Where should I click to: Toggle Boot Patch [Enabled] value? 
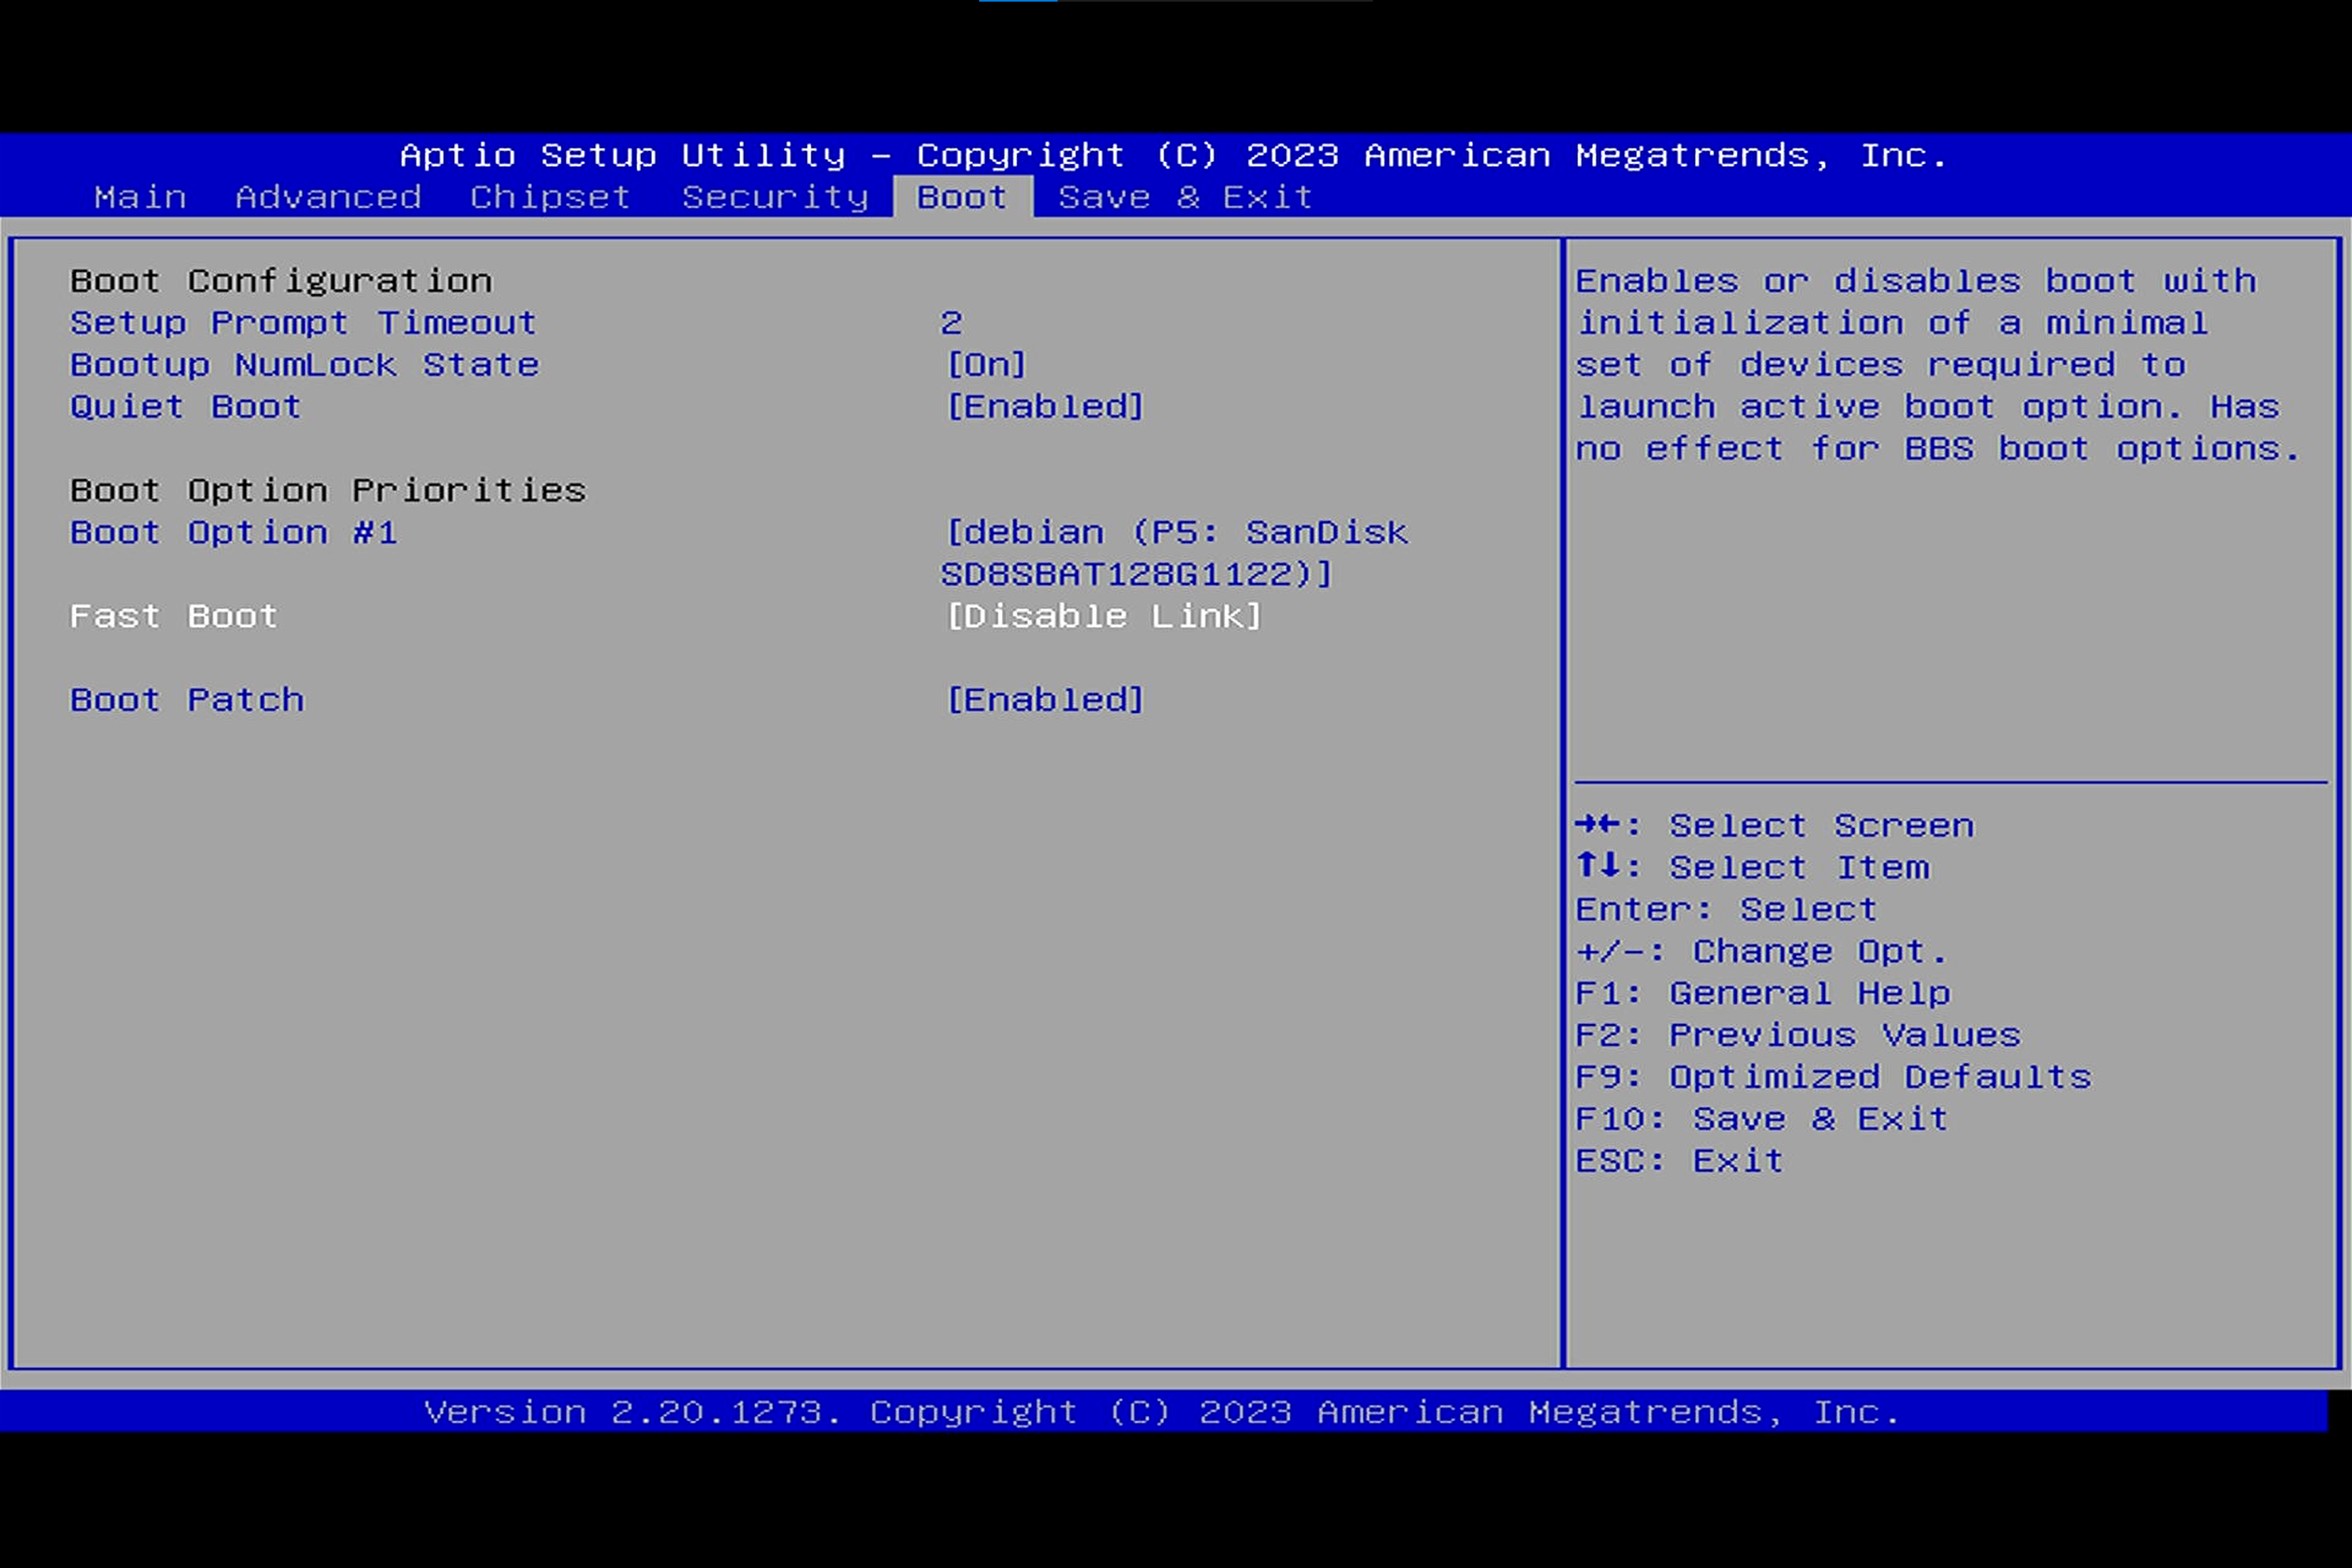pyautogui.click(x=1045, y=700)
